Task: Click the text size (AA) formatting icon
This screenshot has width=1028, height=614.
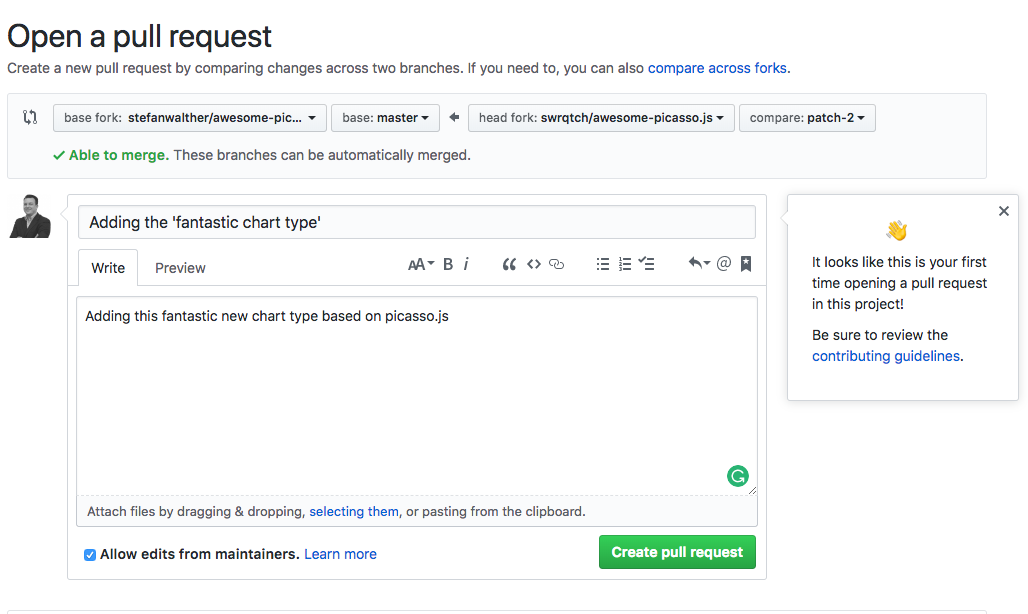Action: point(420,264)
